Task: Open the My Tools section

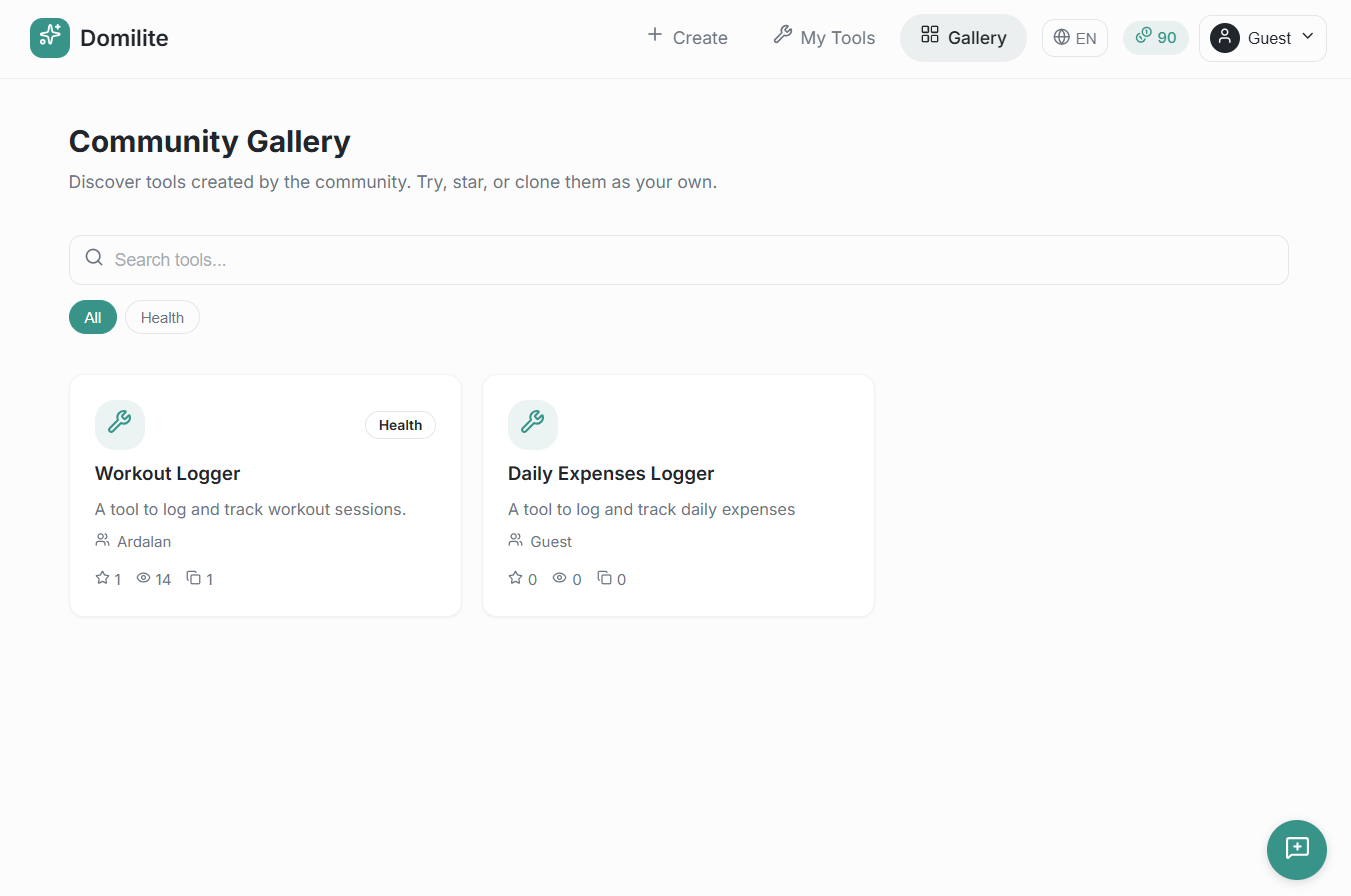Action: [x=824, y=37]
